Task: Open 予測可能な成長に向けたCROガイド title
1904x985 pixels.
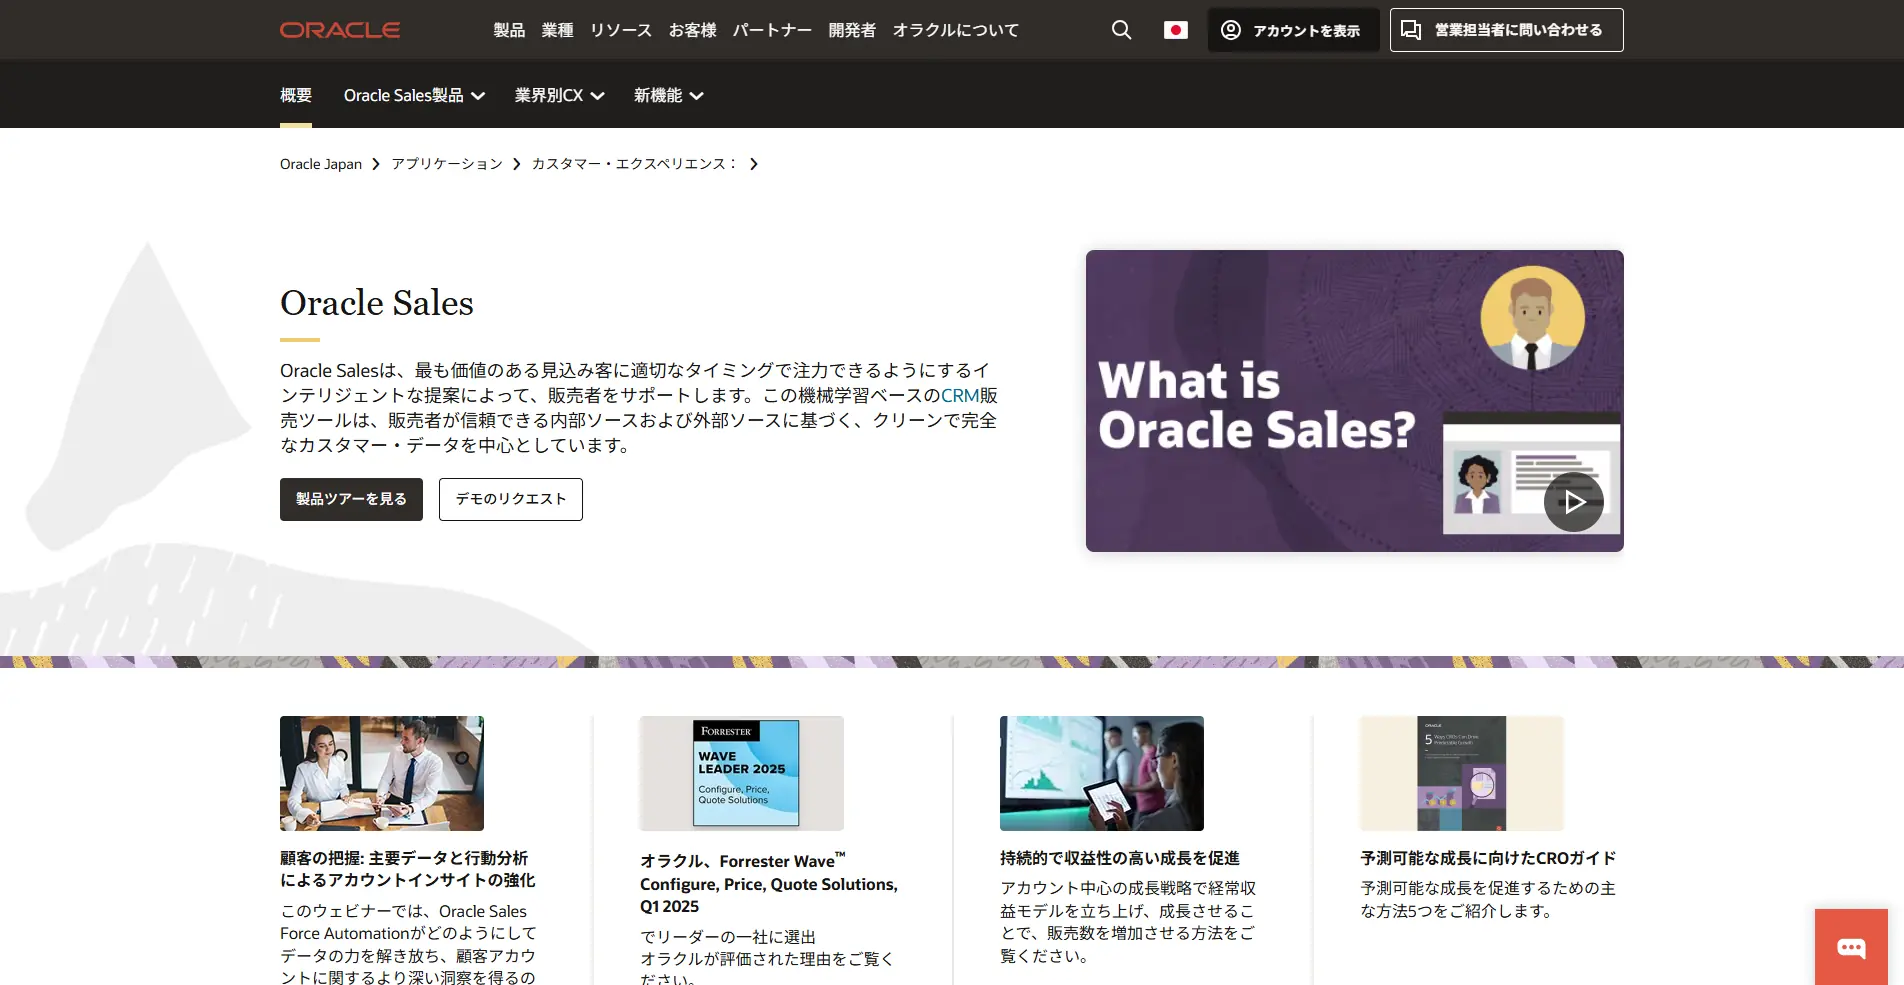Action: [x=1488, y=858]
